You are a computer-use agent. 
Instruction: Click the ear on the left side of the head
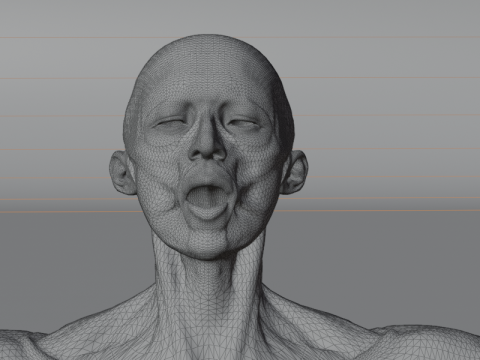[x=123, y=173]
